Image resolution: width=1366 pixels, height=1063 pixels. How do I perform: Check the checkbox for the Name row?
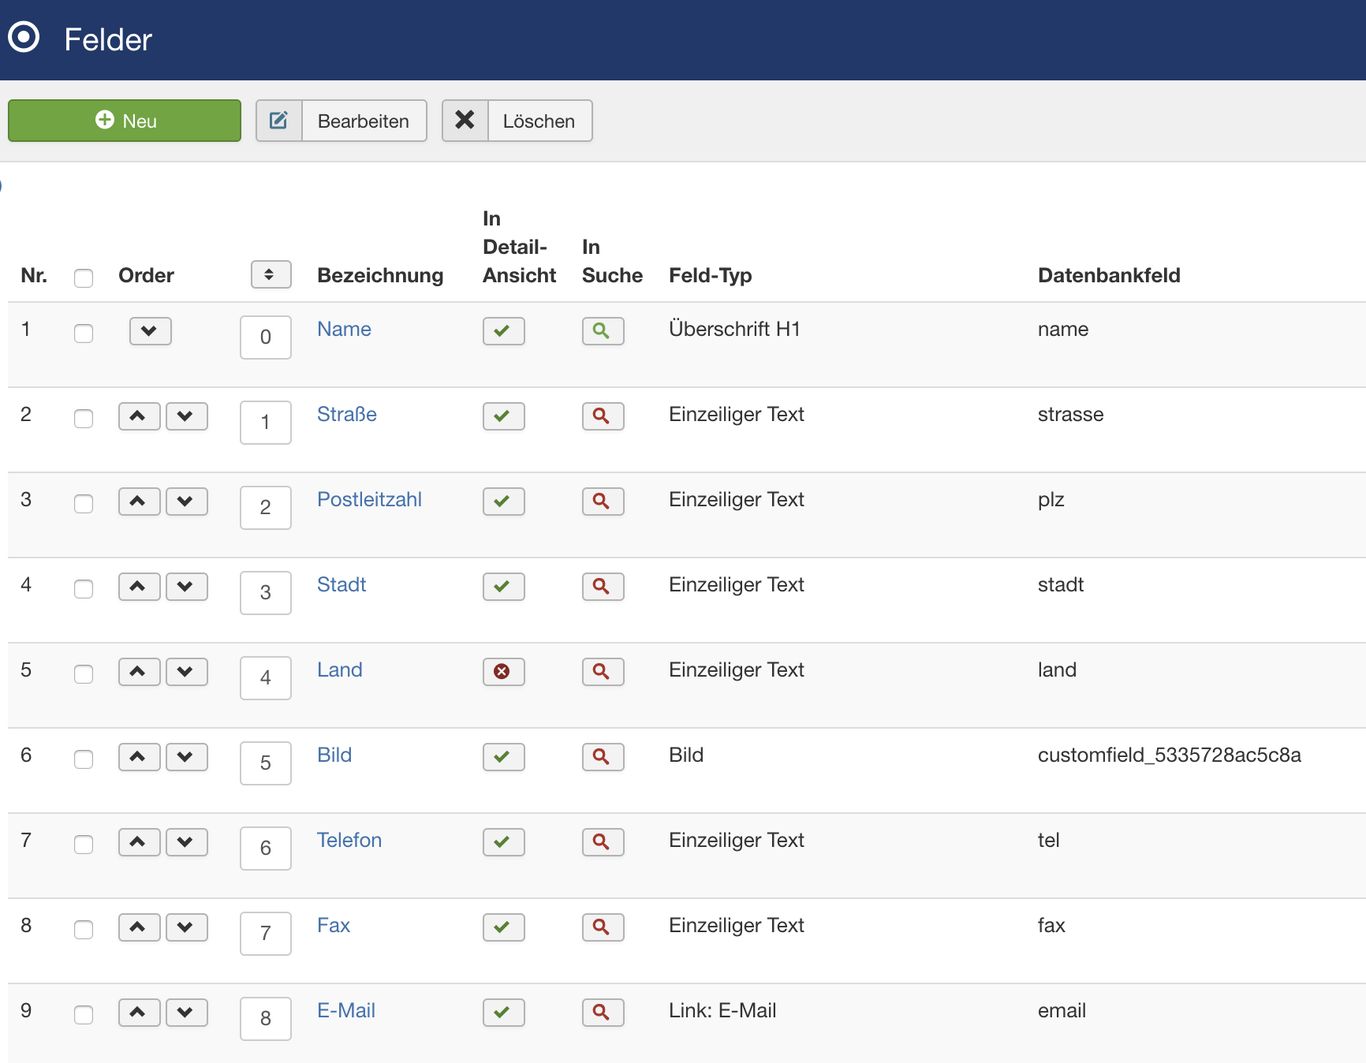coord(84,333)
